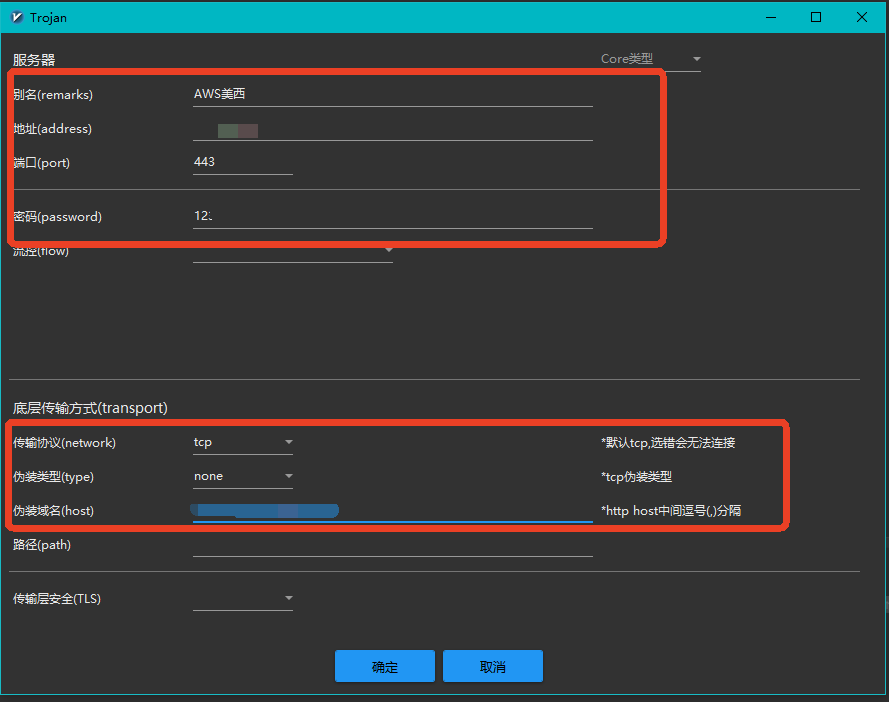Image resolution: width=889 pixels, height=702 pixels.
Task: Open the 传输协议(network) dropdown showing tcp
Action: [x=242, y=442]
